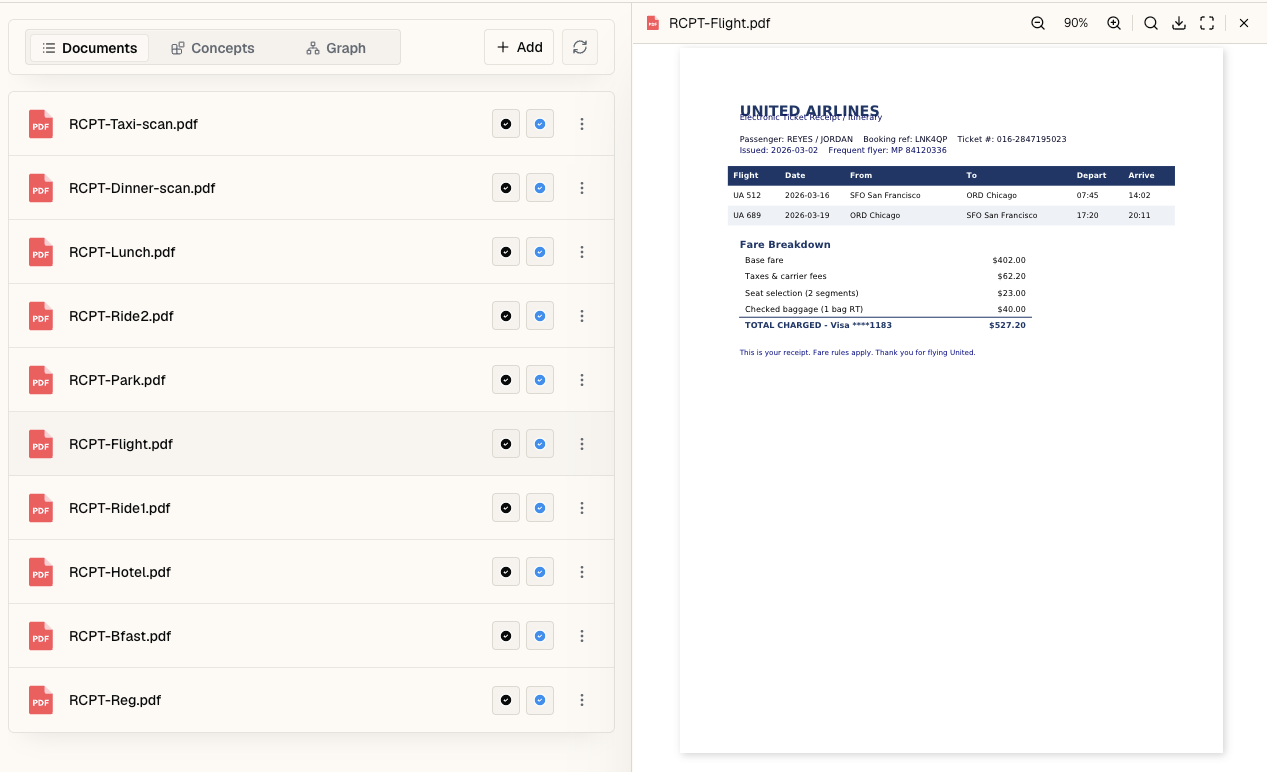Open RCPT-Park.pdf in the list
This screenshot has height=772, width=1267.
[x=311, y=380]
